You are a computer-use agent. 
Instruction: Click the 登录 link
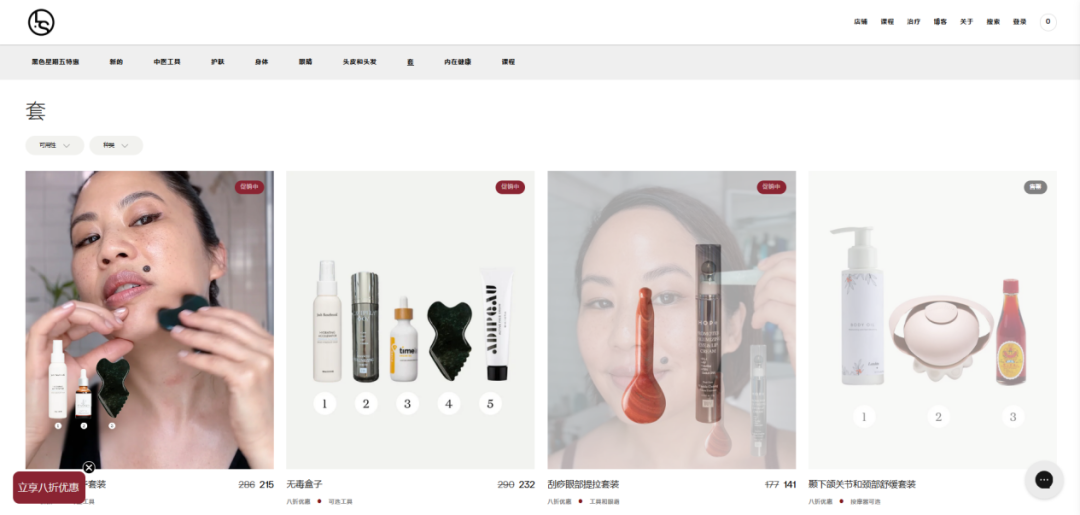coord(1019,22)
